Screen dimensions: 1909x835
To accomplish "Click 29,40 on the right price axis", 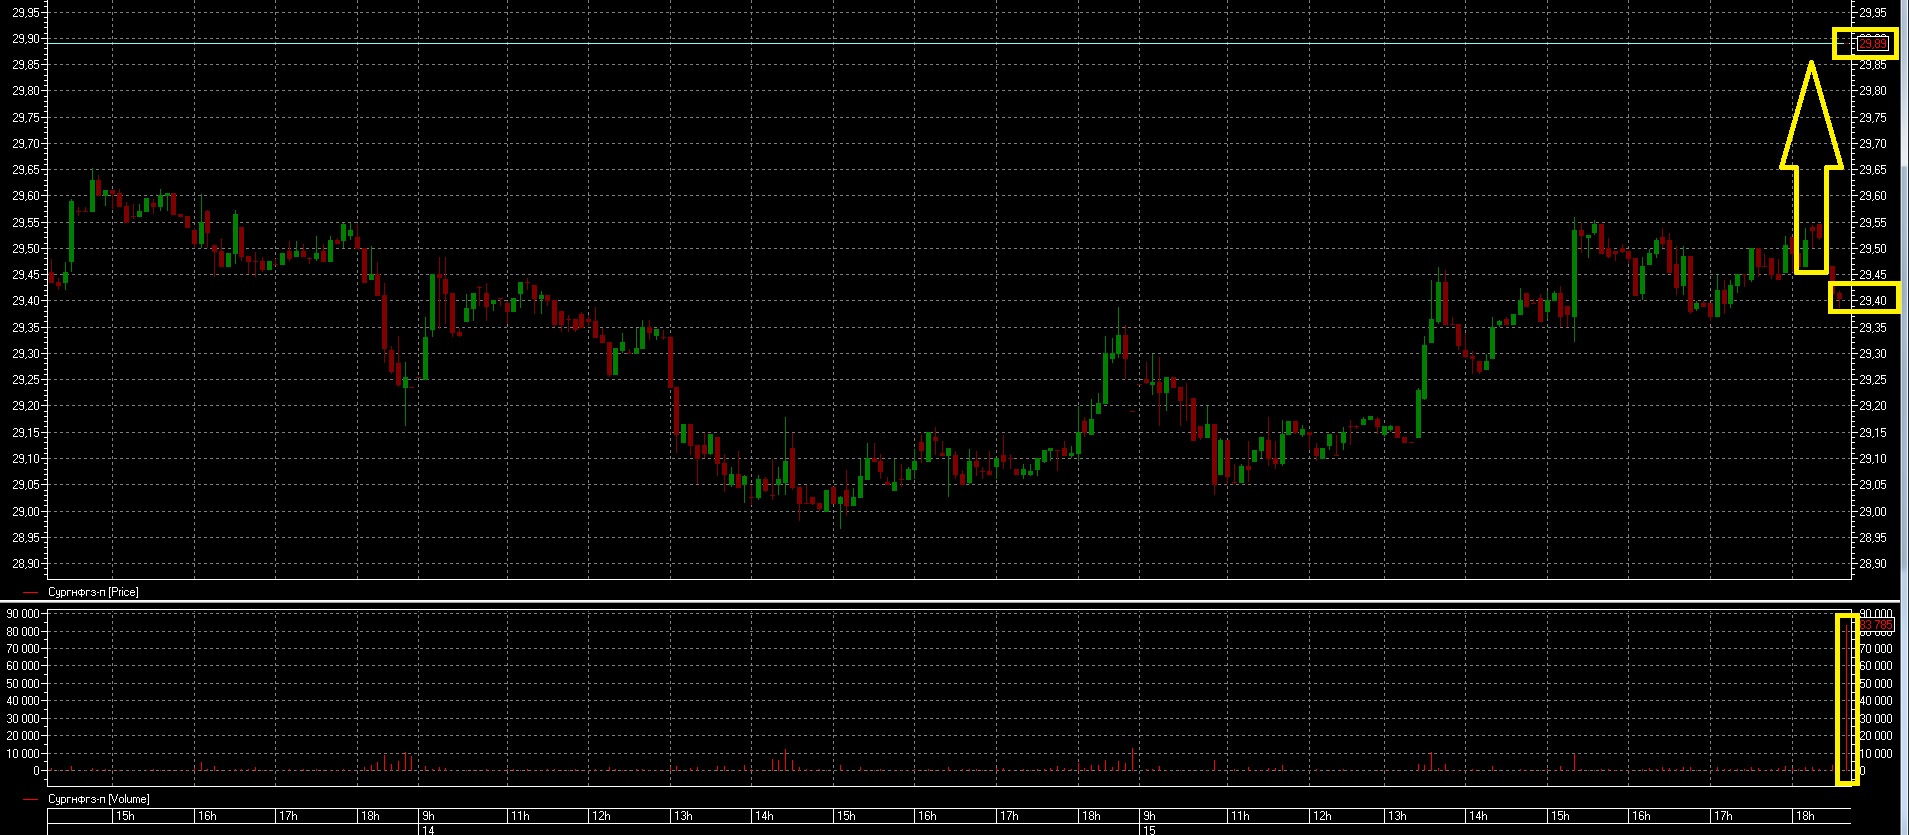I will pos(1873,301).
